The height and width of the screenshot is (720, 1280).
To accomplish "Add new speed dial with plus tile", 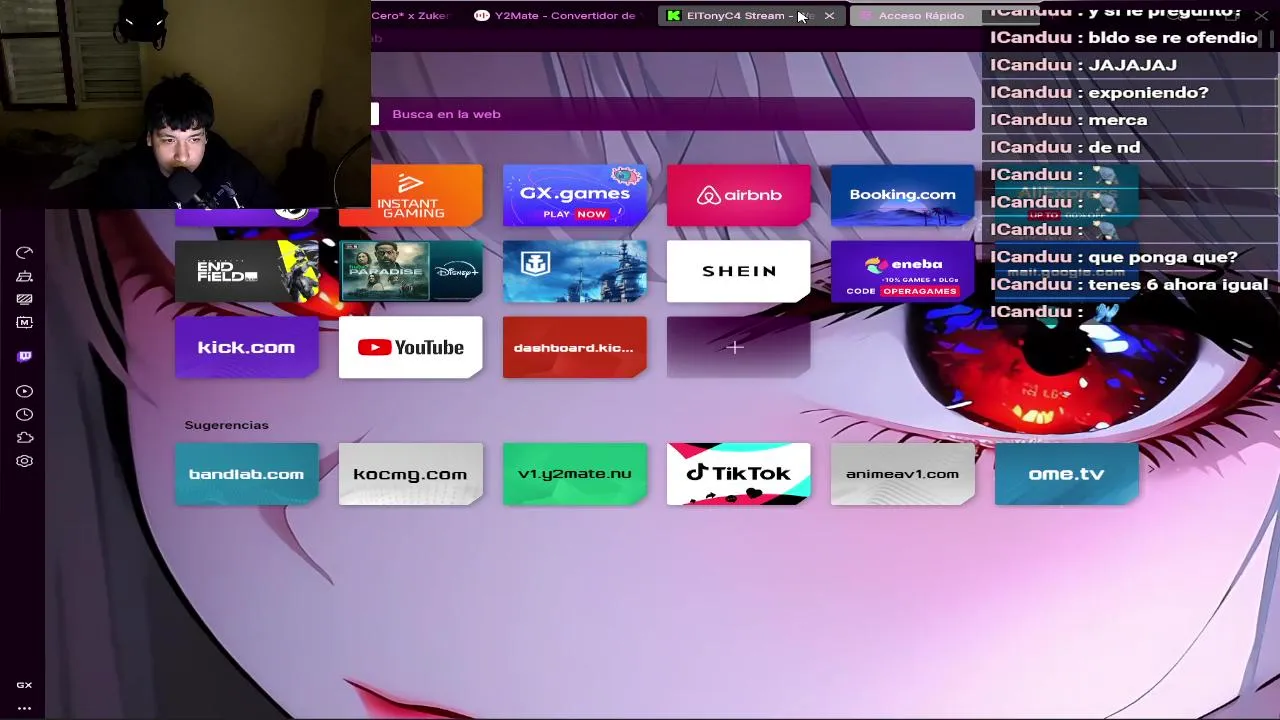I will 738,347.
